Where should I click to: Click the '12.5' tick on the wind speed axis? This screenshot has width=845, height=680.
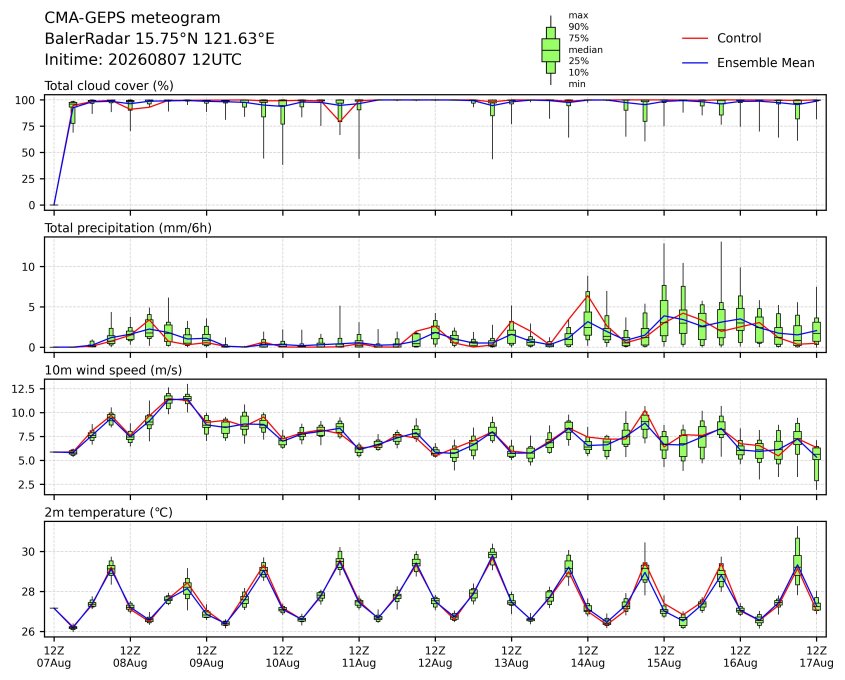click(x=23, y=389)
